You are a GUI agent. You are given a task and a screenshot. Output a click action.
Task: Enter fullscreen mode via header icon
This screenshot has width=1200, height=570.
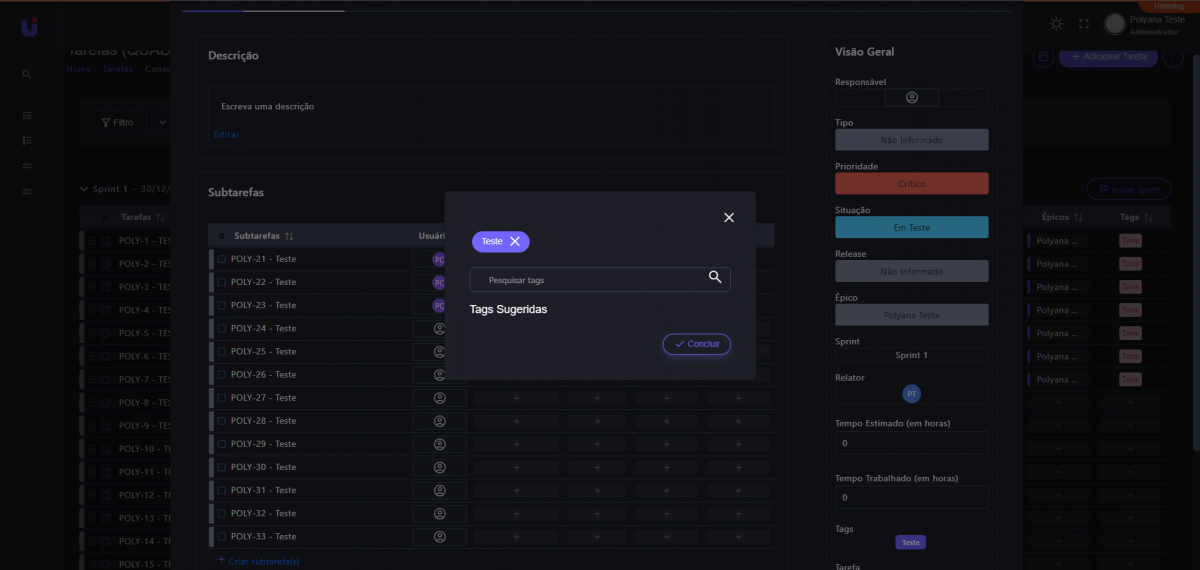pos(1084,24)
